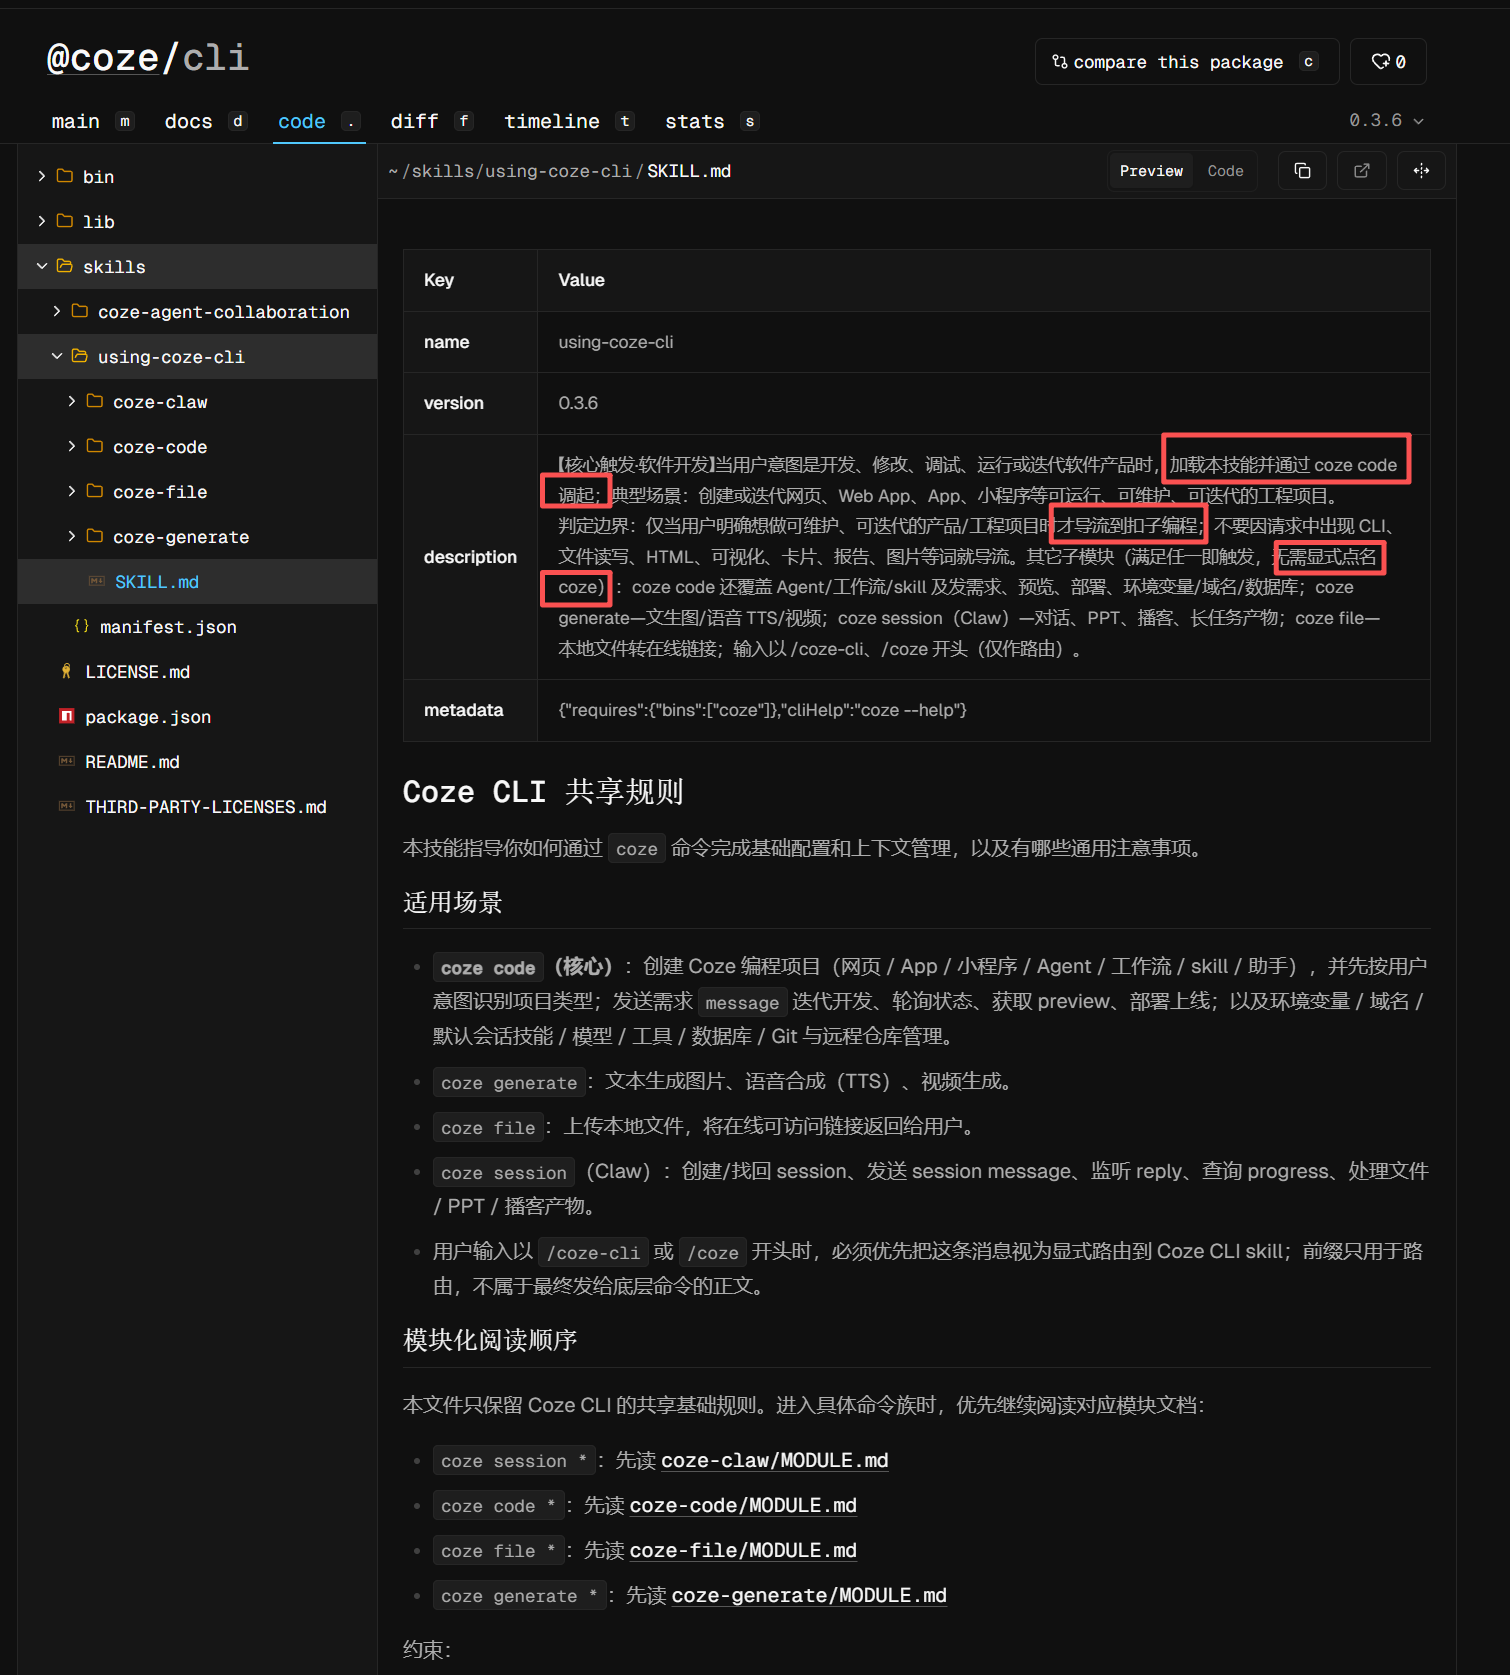Click the lib folder icon
This screenshot has width=1510, height=1675.
pos(65,221)
